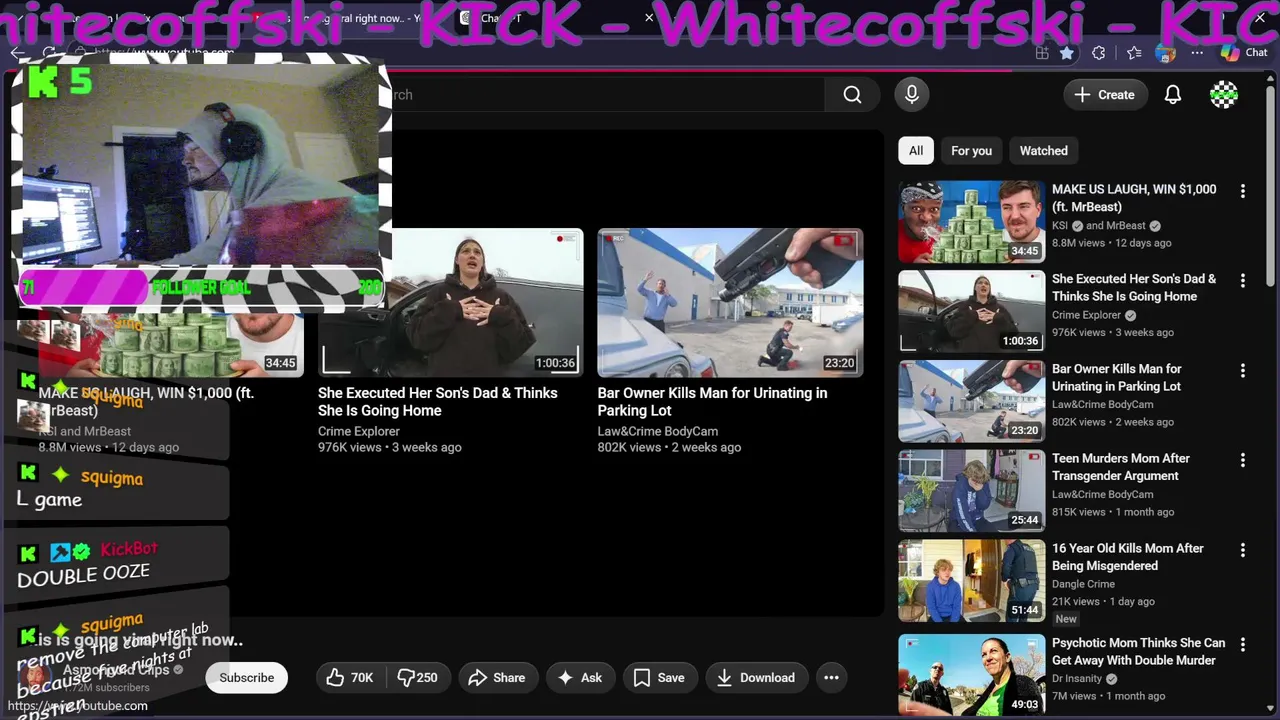Viewport: 1280px width, 720px height.
Task: Open options menu for Bar Owner Kills Man sidebar video
Action: pos(1243,371)
